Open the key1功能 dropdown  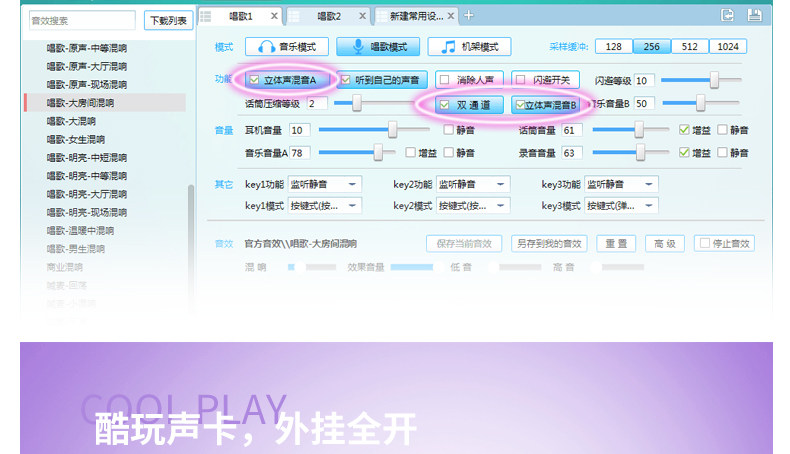324,184
